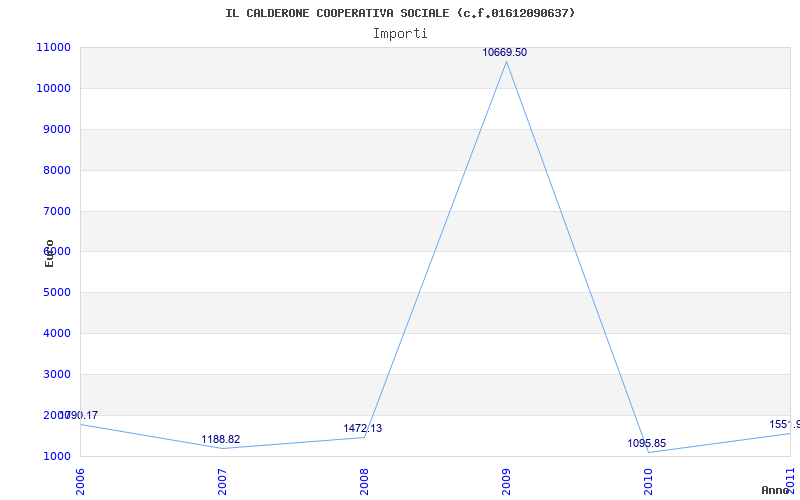Select the 10669.50 data label

tap(505, 52)
